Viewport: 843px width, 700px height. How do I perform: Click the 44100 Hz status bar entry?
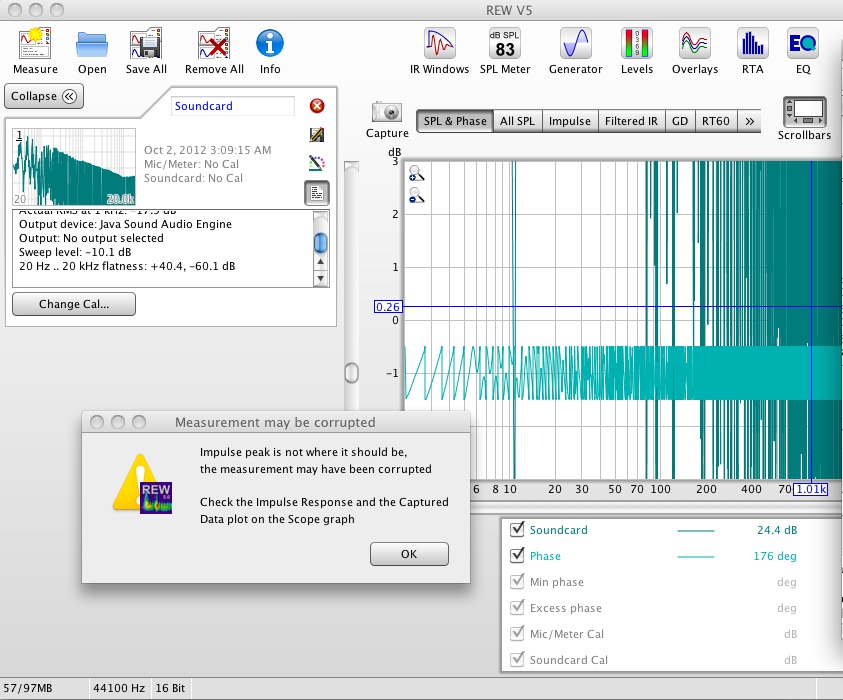coord(119,688)
